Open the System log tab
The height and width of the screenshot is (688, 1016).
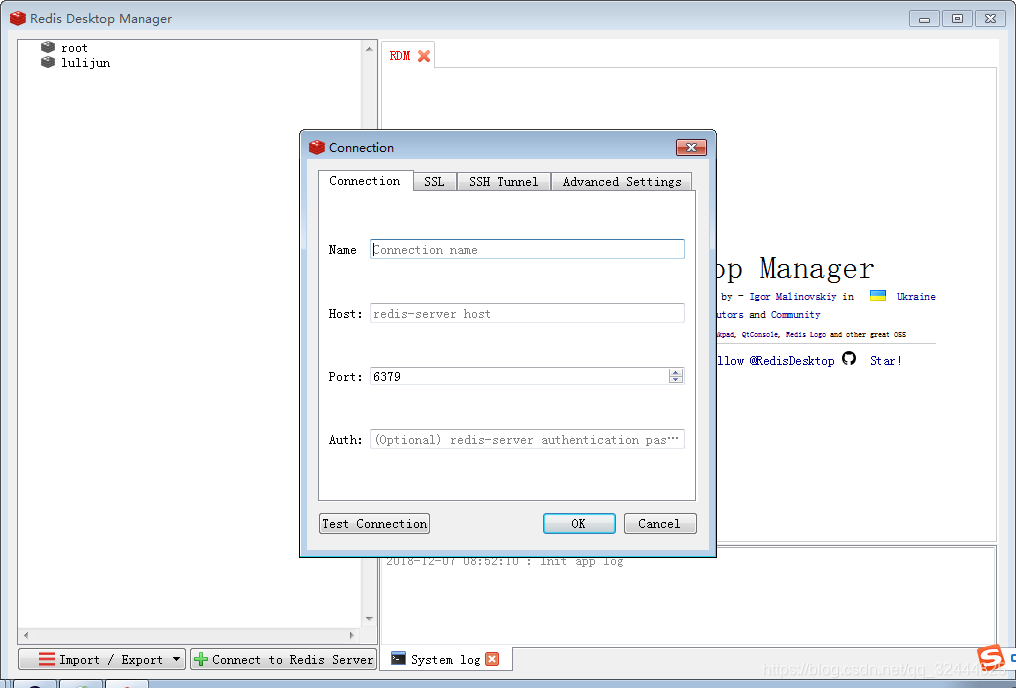click(445, 659)
